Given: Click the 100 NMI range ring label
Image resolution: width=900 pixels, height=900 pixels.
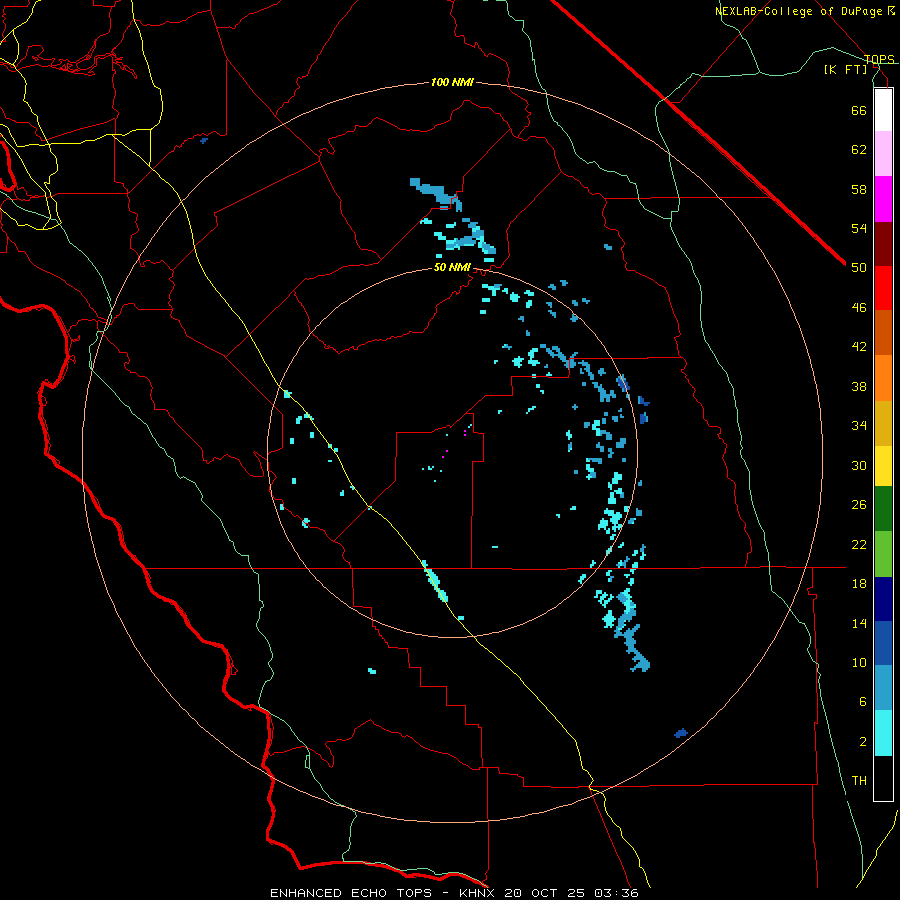Looking at the screenshot, I should [x=452, y=82].
